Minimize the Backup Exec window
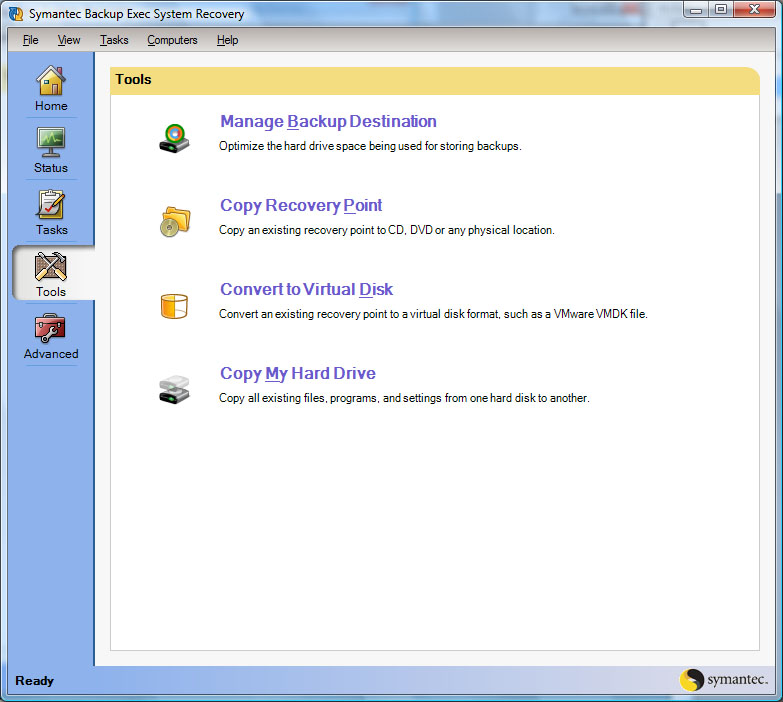 point(696,9)
